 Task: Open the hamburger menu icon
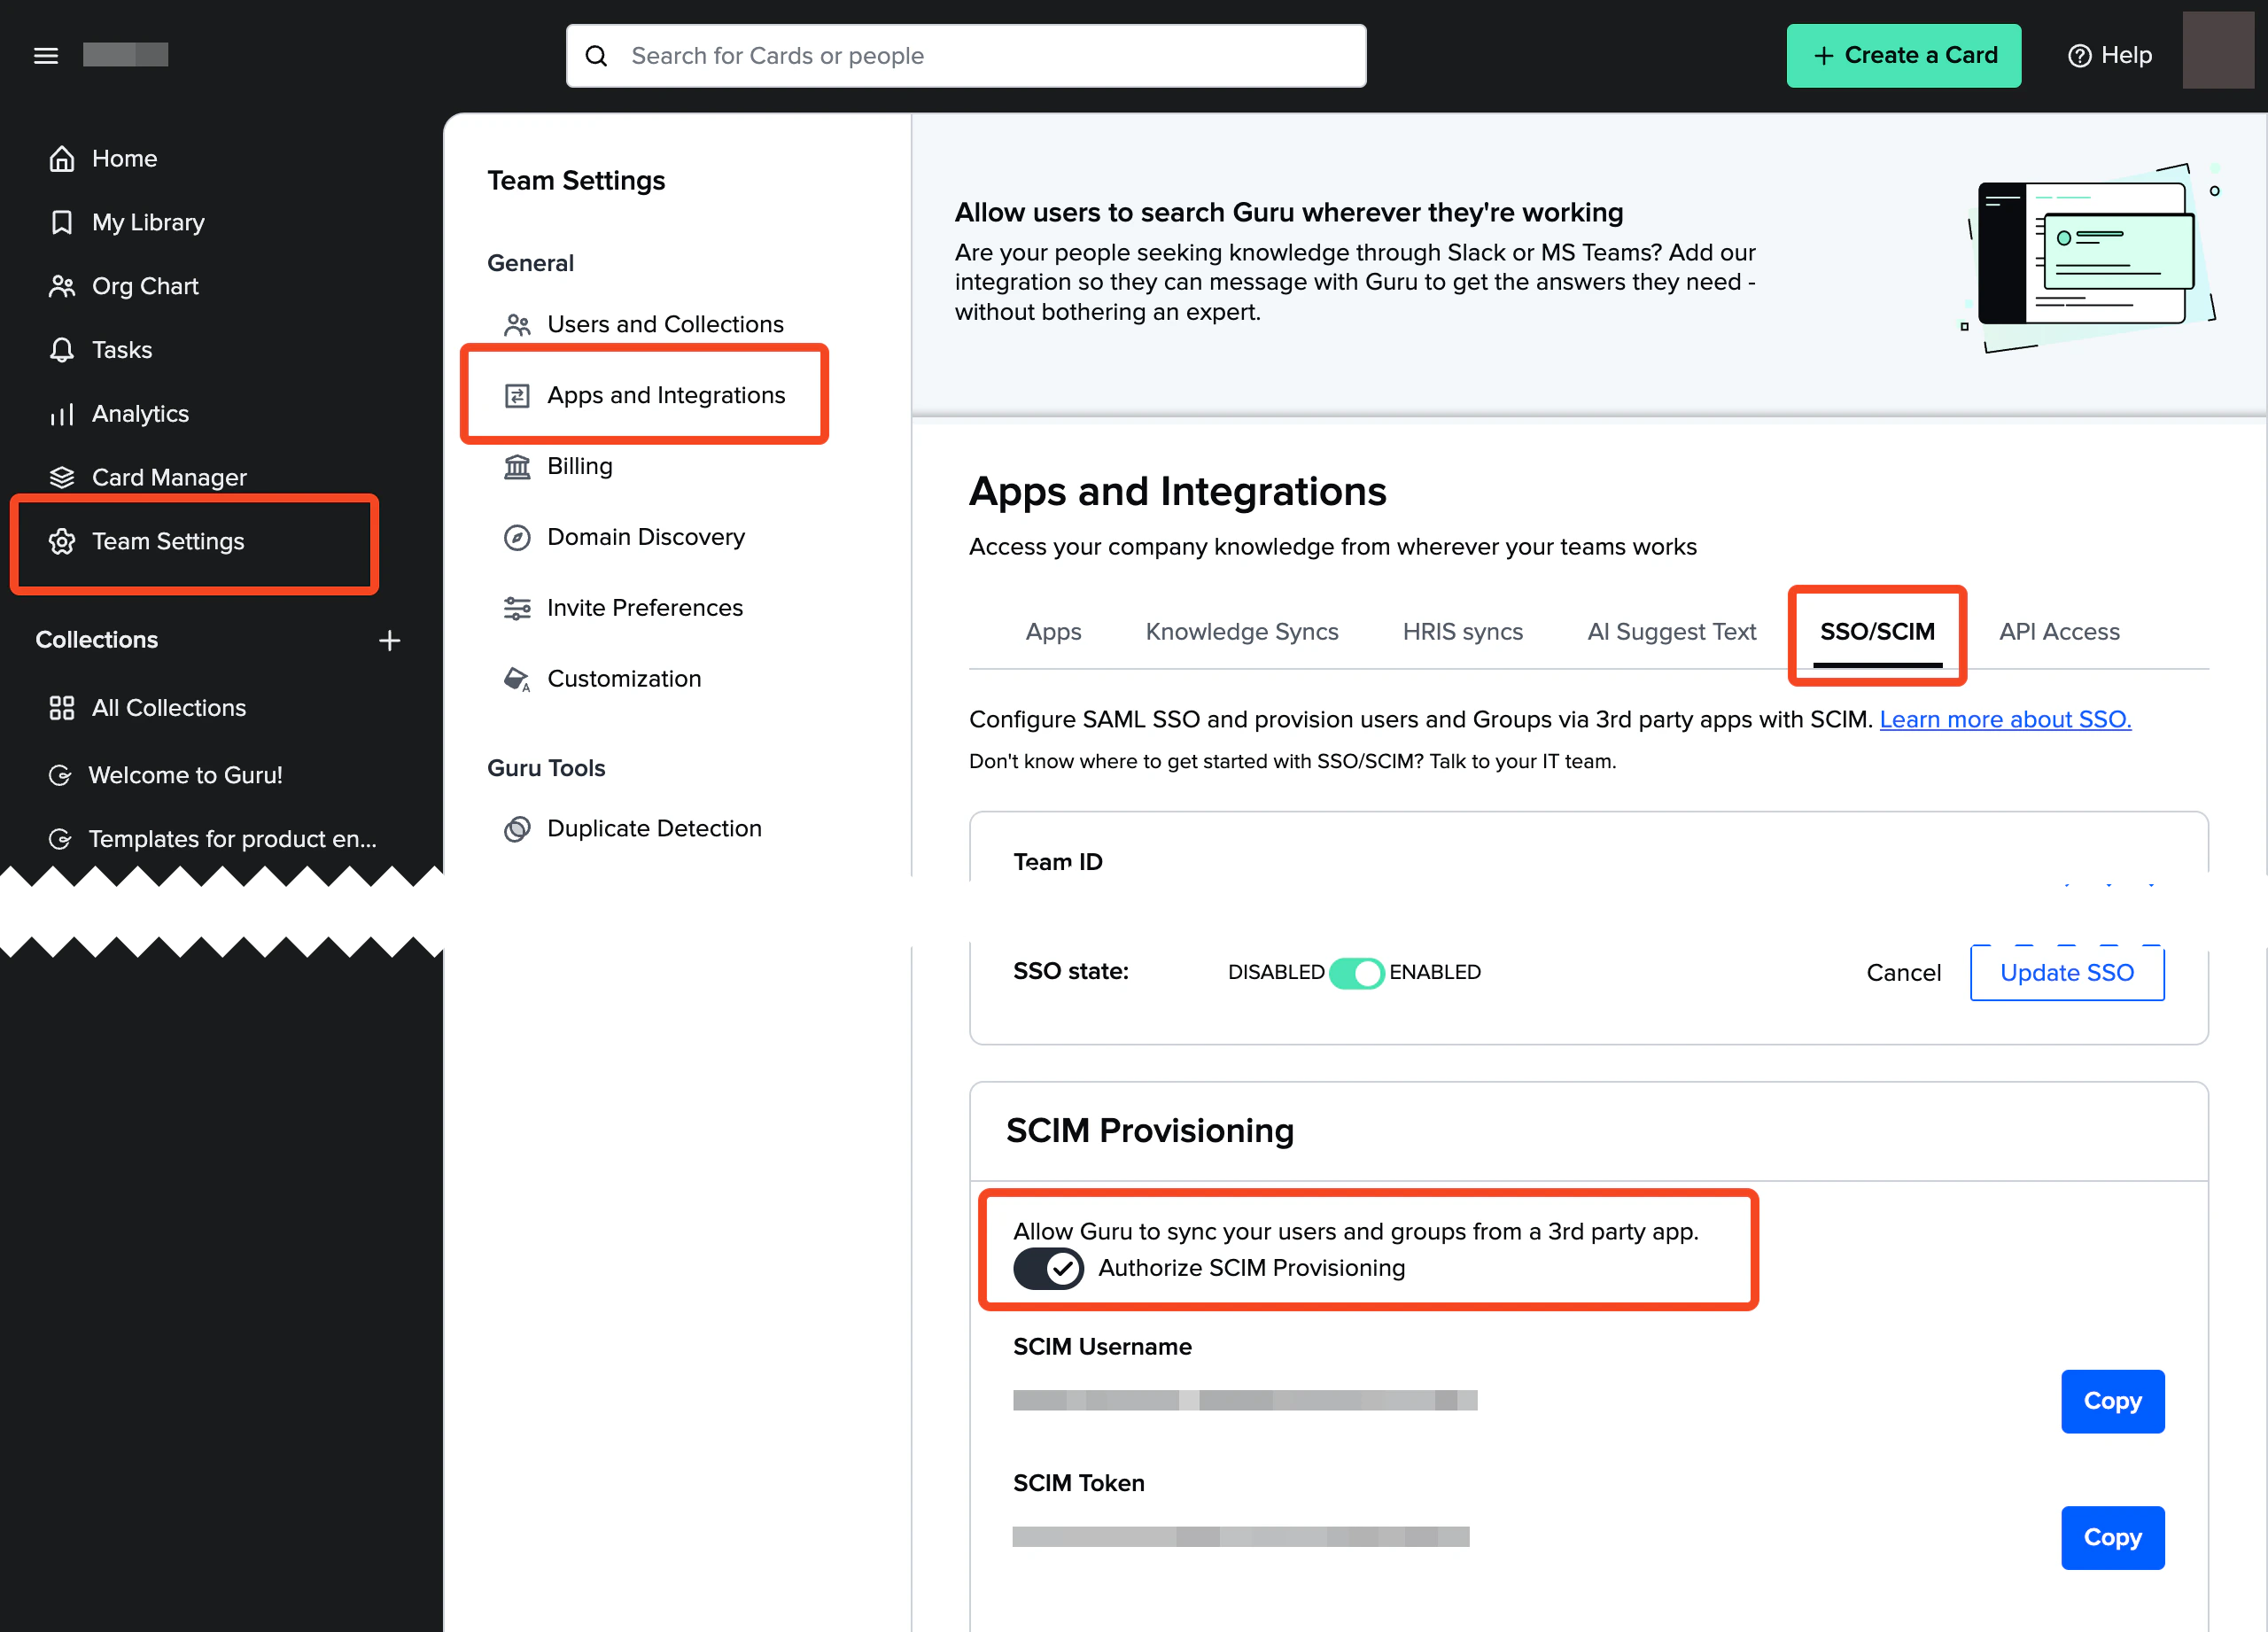[x=46, y=56]
